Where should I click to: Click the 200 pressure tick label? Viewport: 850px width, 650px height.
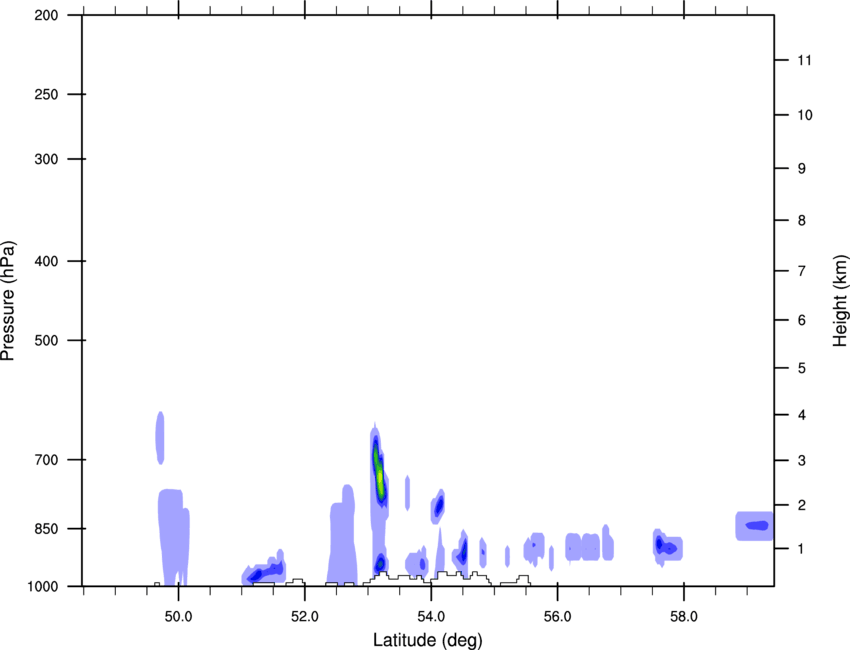point(46,15)
